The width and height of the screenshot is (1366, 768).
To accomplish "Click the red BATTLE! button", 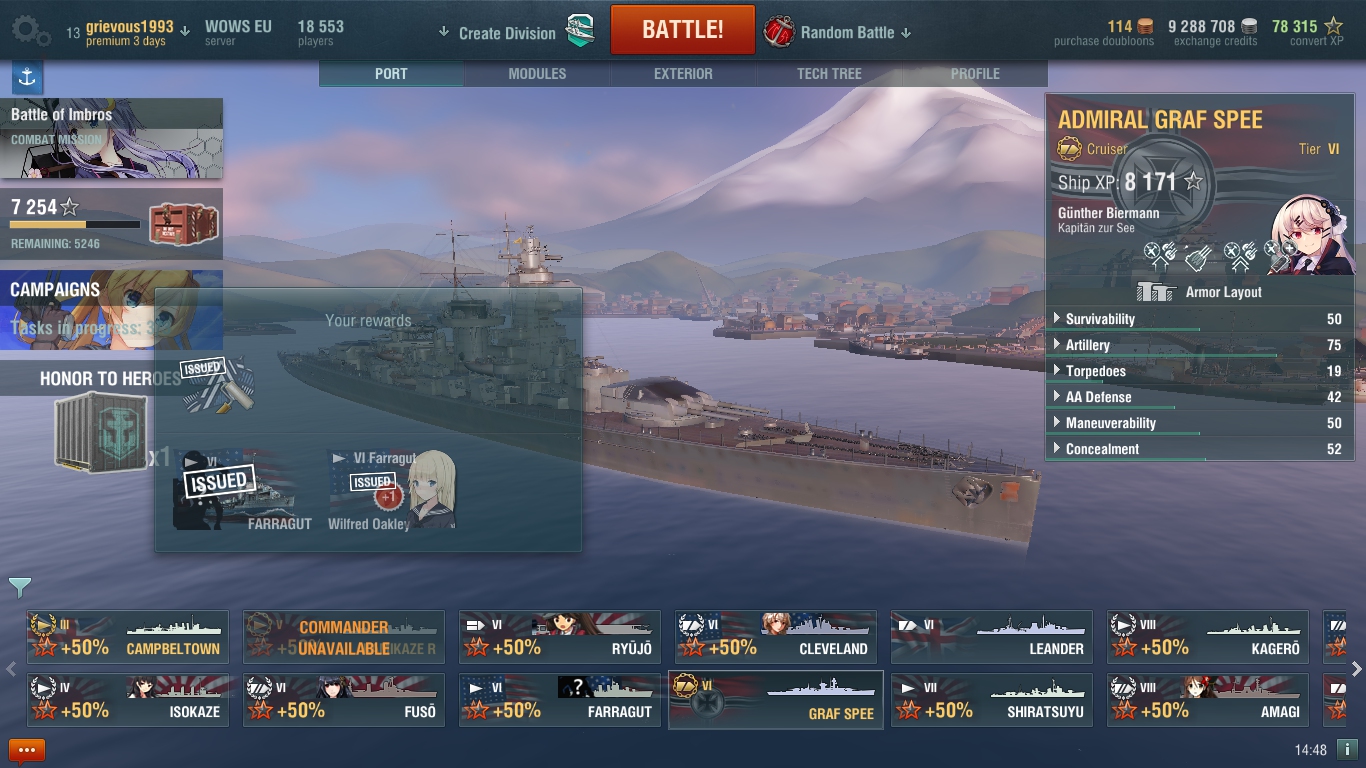I will point(683,29).
